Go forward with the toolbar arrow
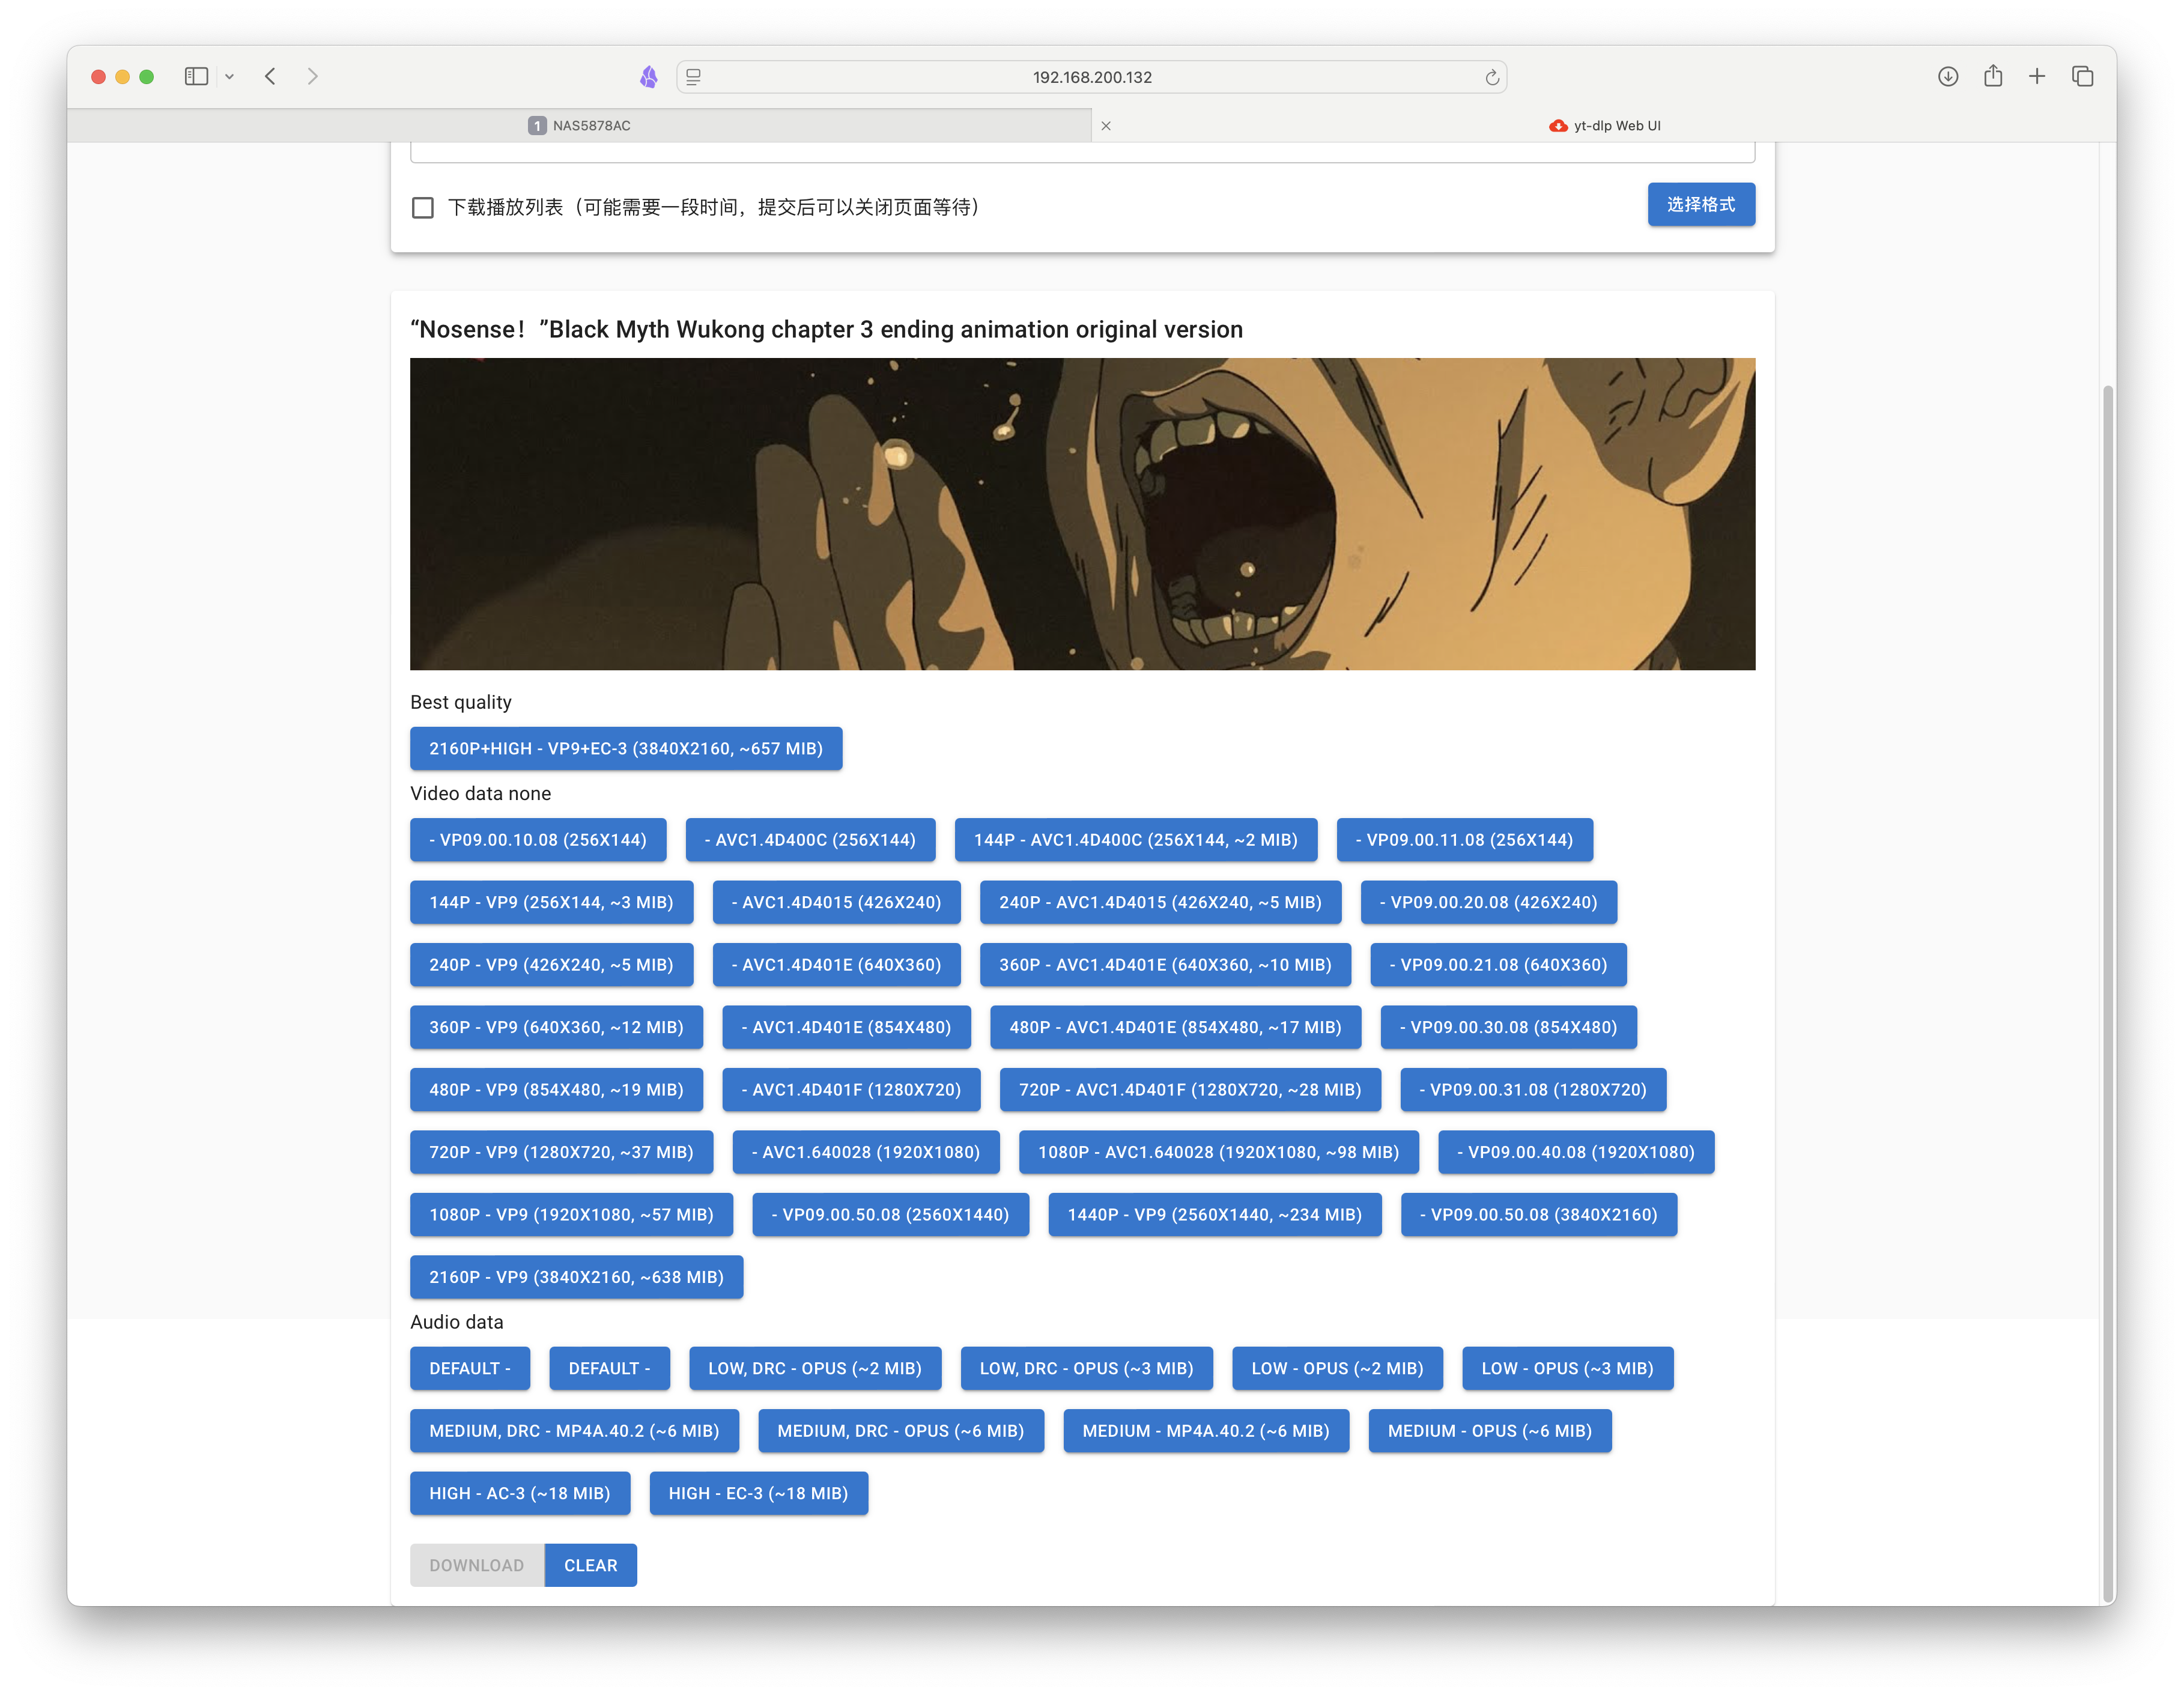 click(313, 77)
